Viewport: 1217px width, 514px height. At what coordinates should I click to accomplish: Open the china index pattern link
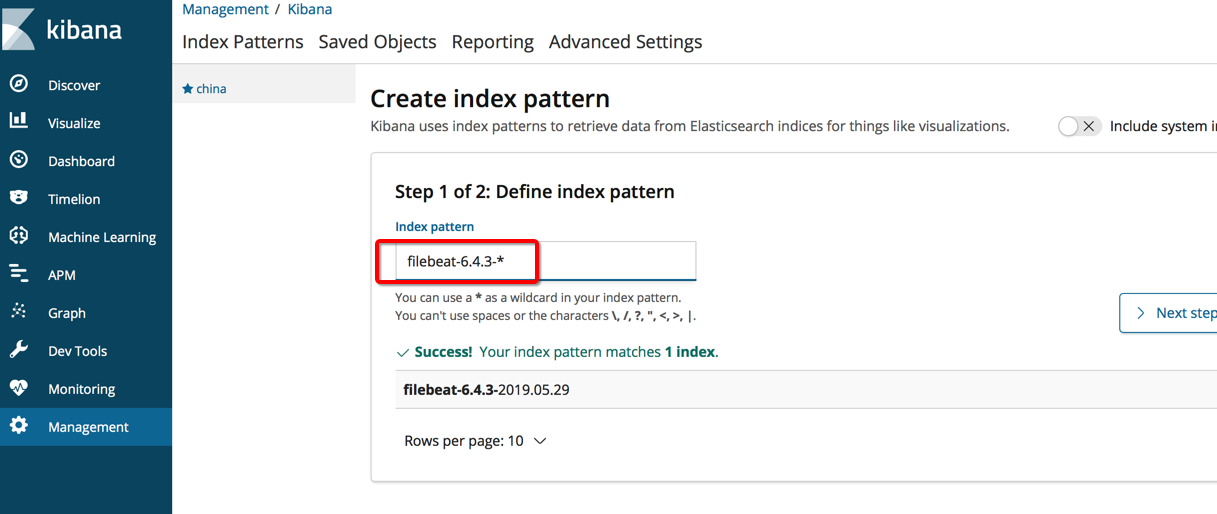[x=210, y=89]
